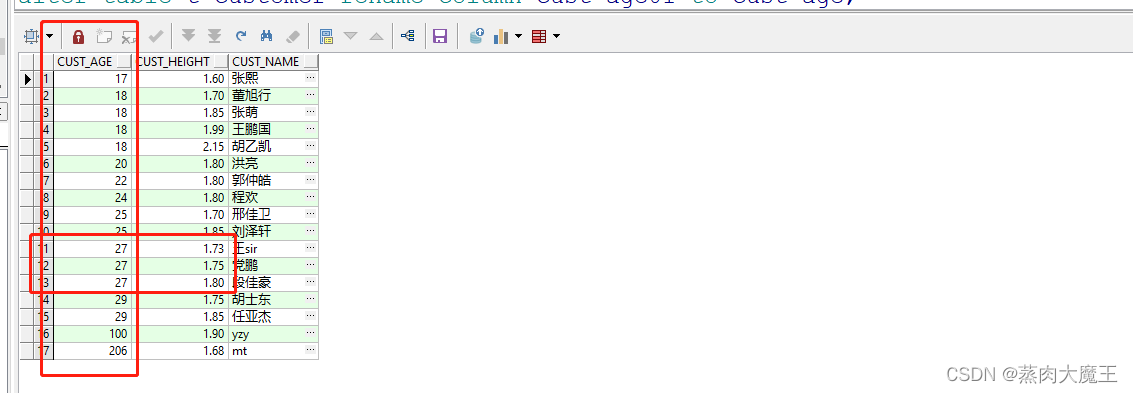Select the height cell 2.15

coord(181,146)
